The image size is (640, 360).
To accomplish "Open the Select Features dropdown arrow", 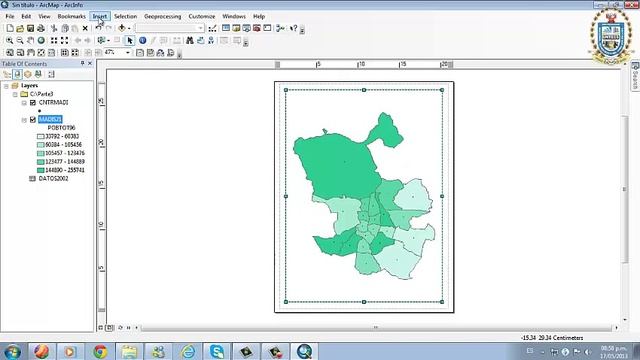I will point(109,40).
